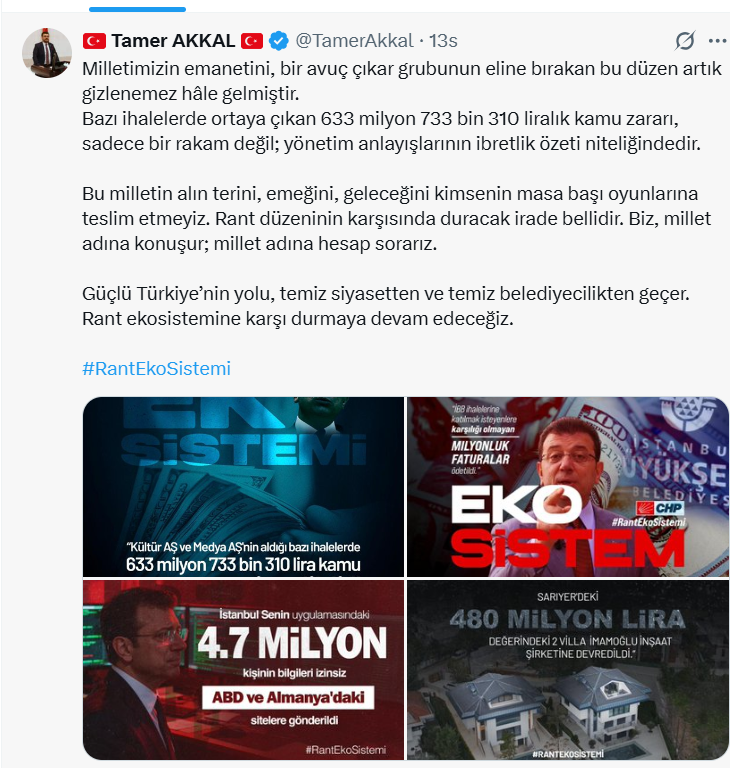Open Tamer AKKAL's profile avatar
Screen dimensions: 730x768
[x=47, y=52]
